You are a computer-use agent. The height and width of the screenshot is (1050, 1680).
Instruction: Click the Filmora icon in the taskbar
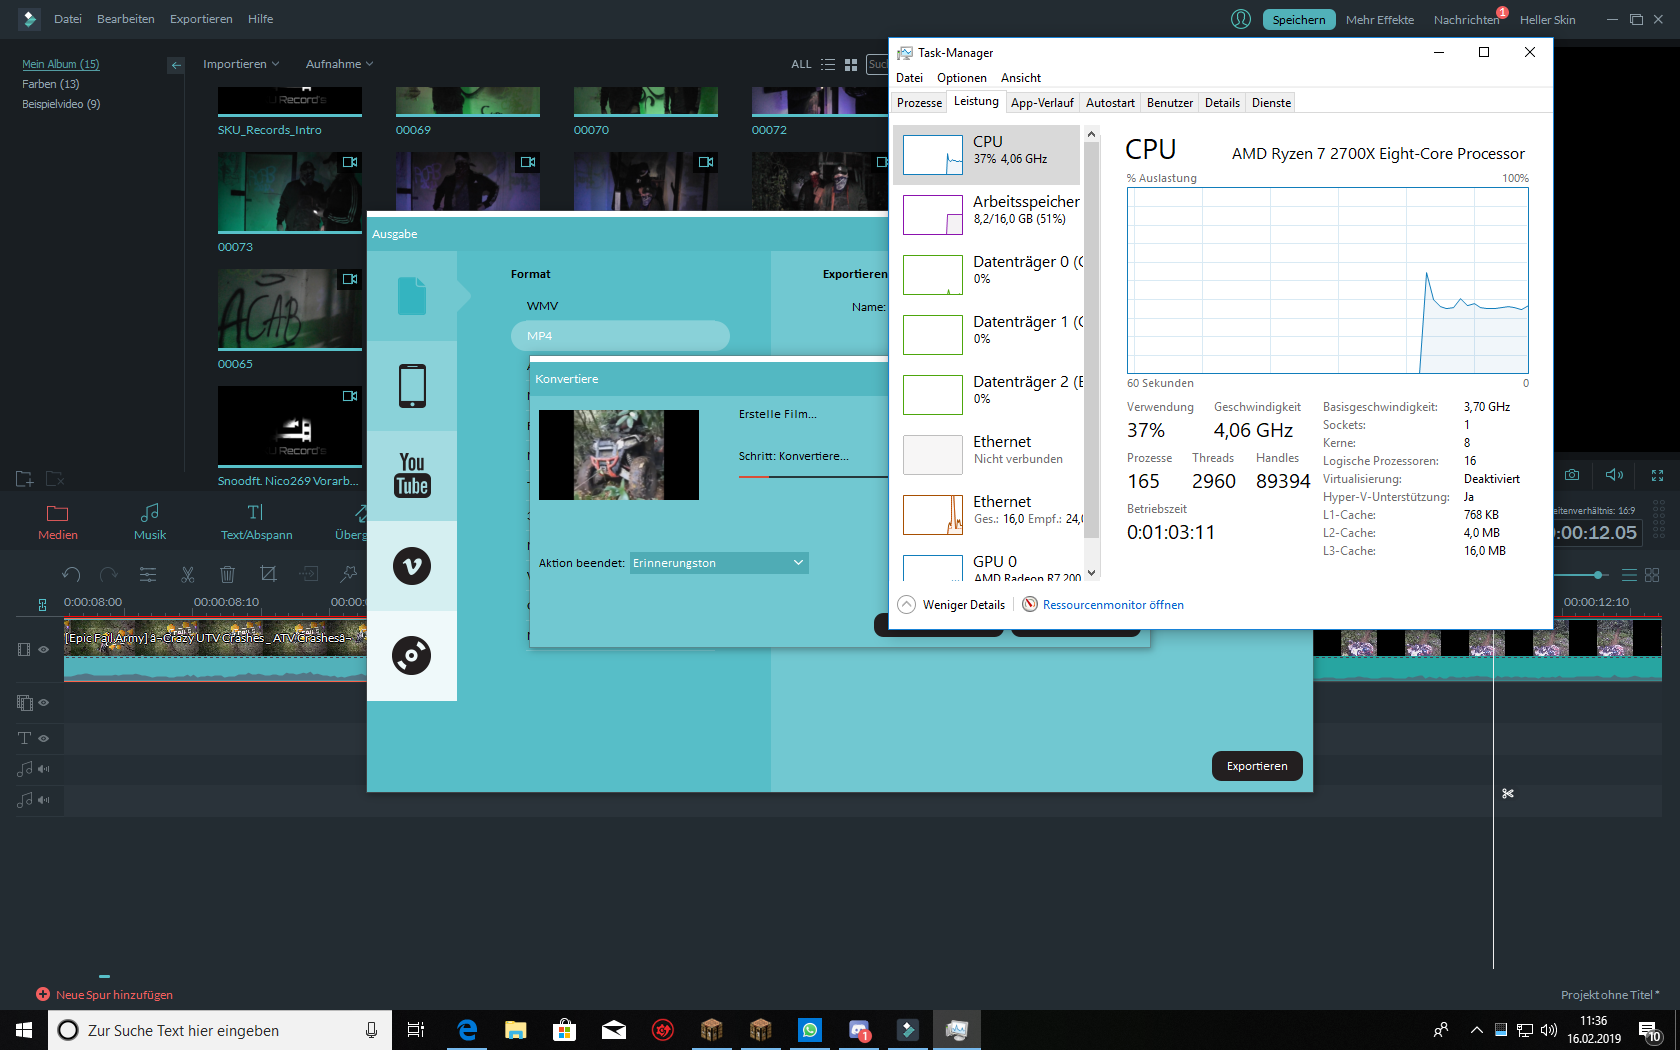(908, 1030)
